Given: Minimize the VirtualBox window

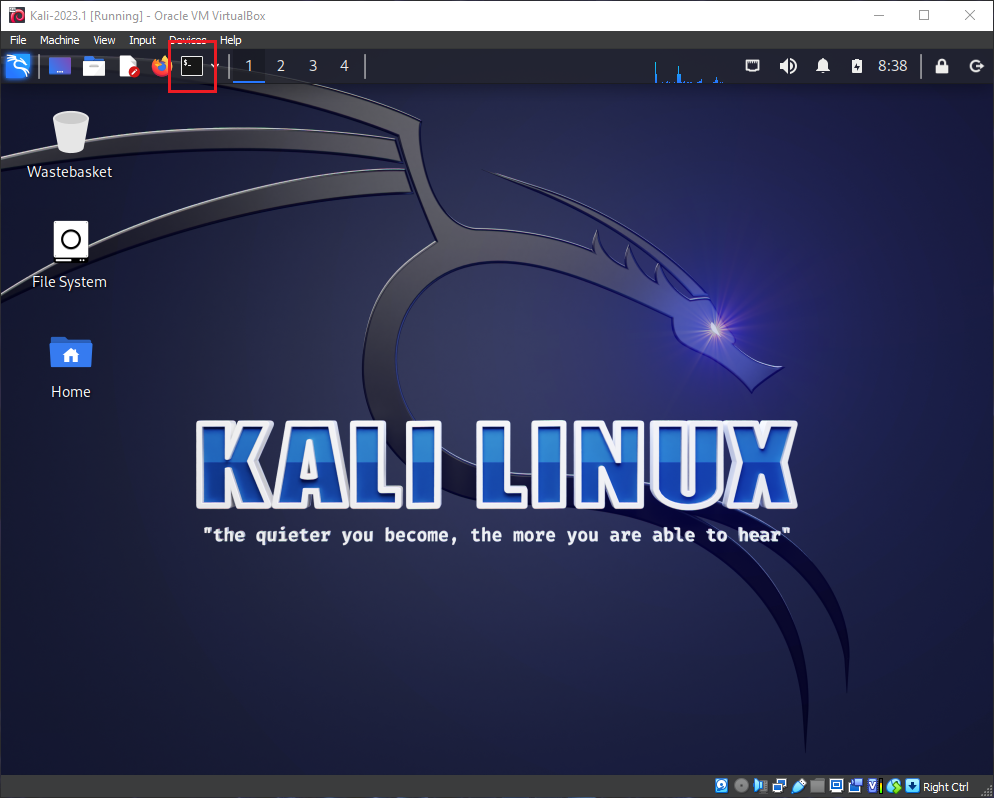Looking at the screenshot, I should [879, 15].
